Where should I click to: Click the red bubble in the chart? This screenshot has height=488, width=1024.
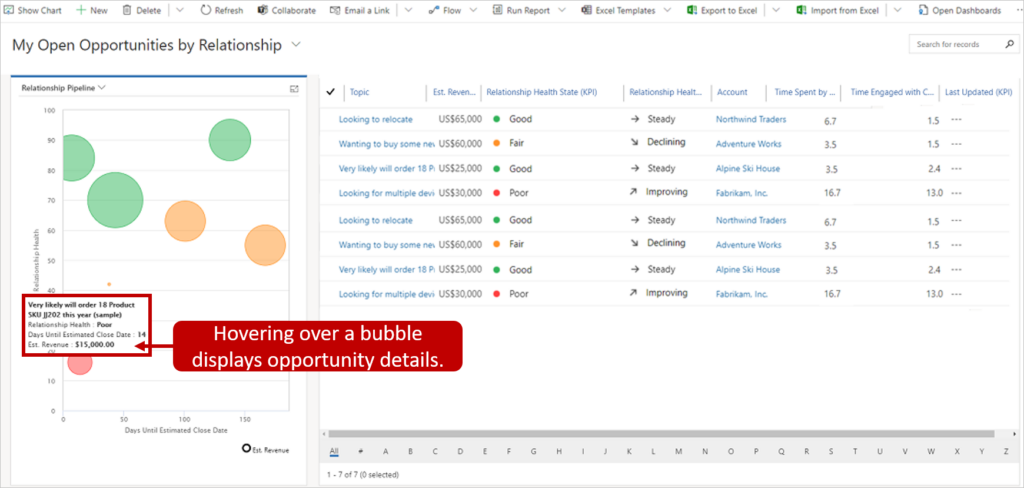tap(80, 363)
